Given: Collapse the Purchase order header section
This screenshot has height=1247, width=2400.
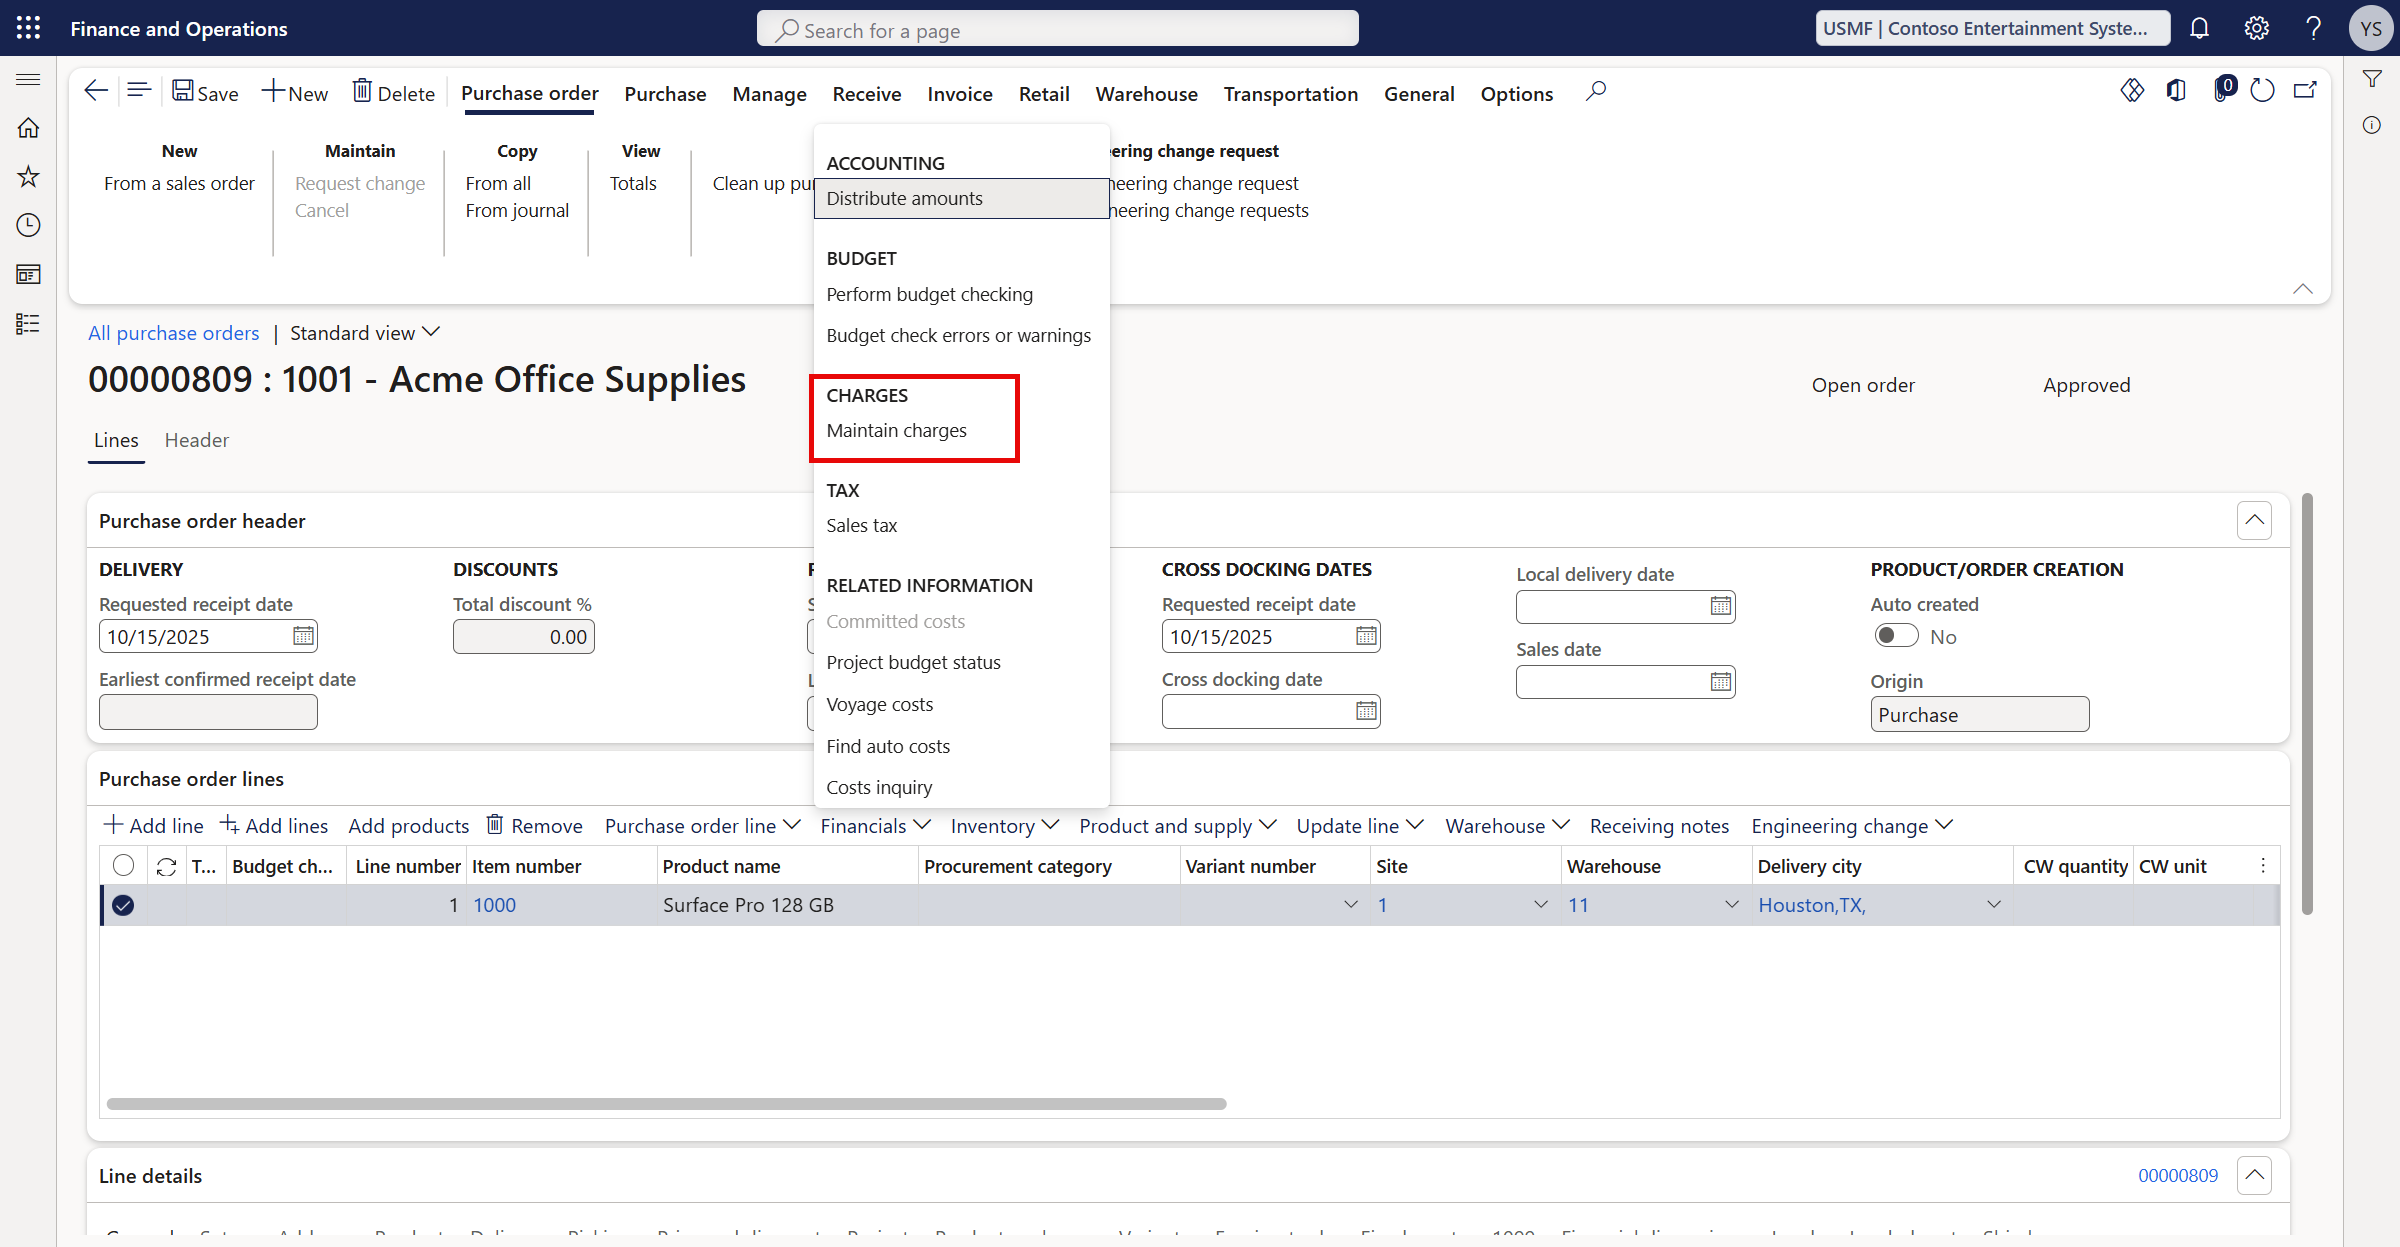Looking at the screenshot, I should [2254, 520].
